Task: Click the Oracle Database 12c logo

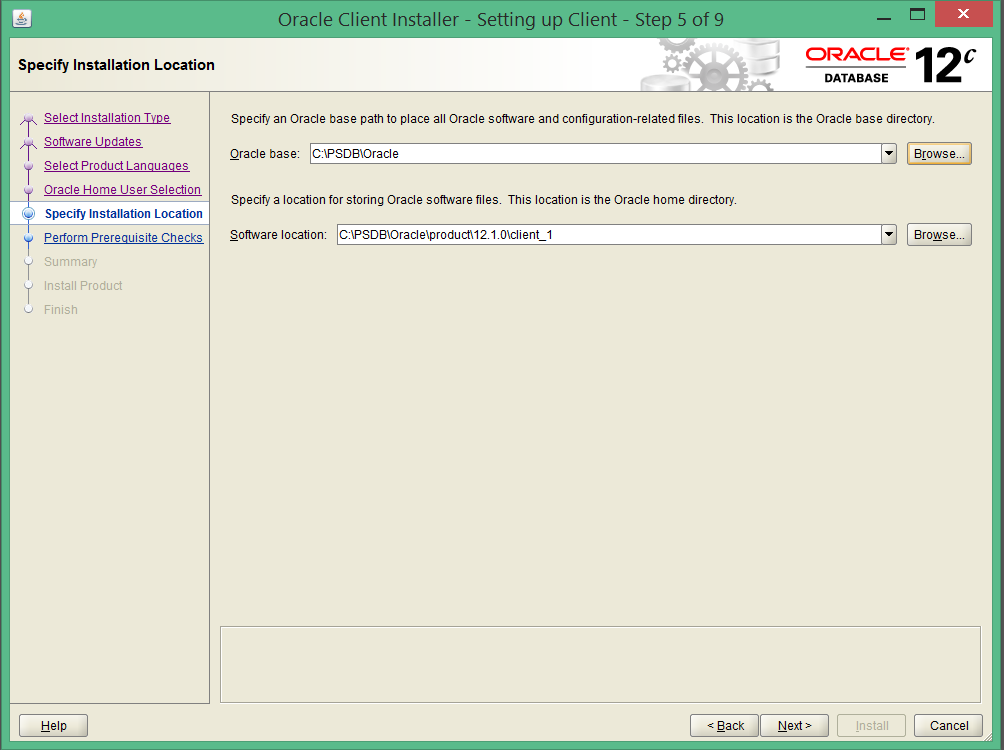Action: pos(890,65)
